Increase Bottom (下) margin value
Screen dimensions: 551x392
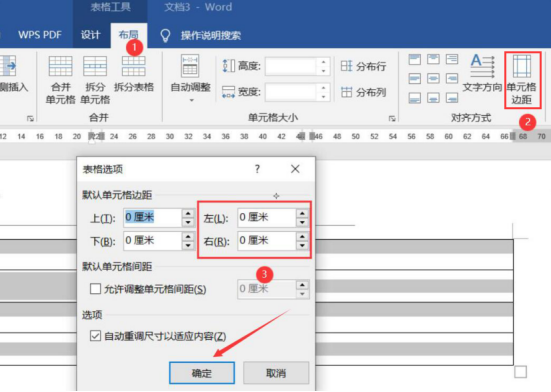point(188,236)
